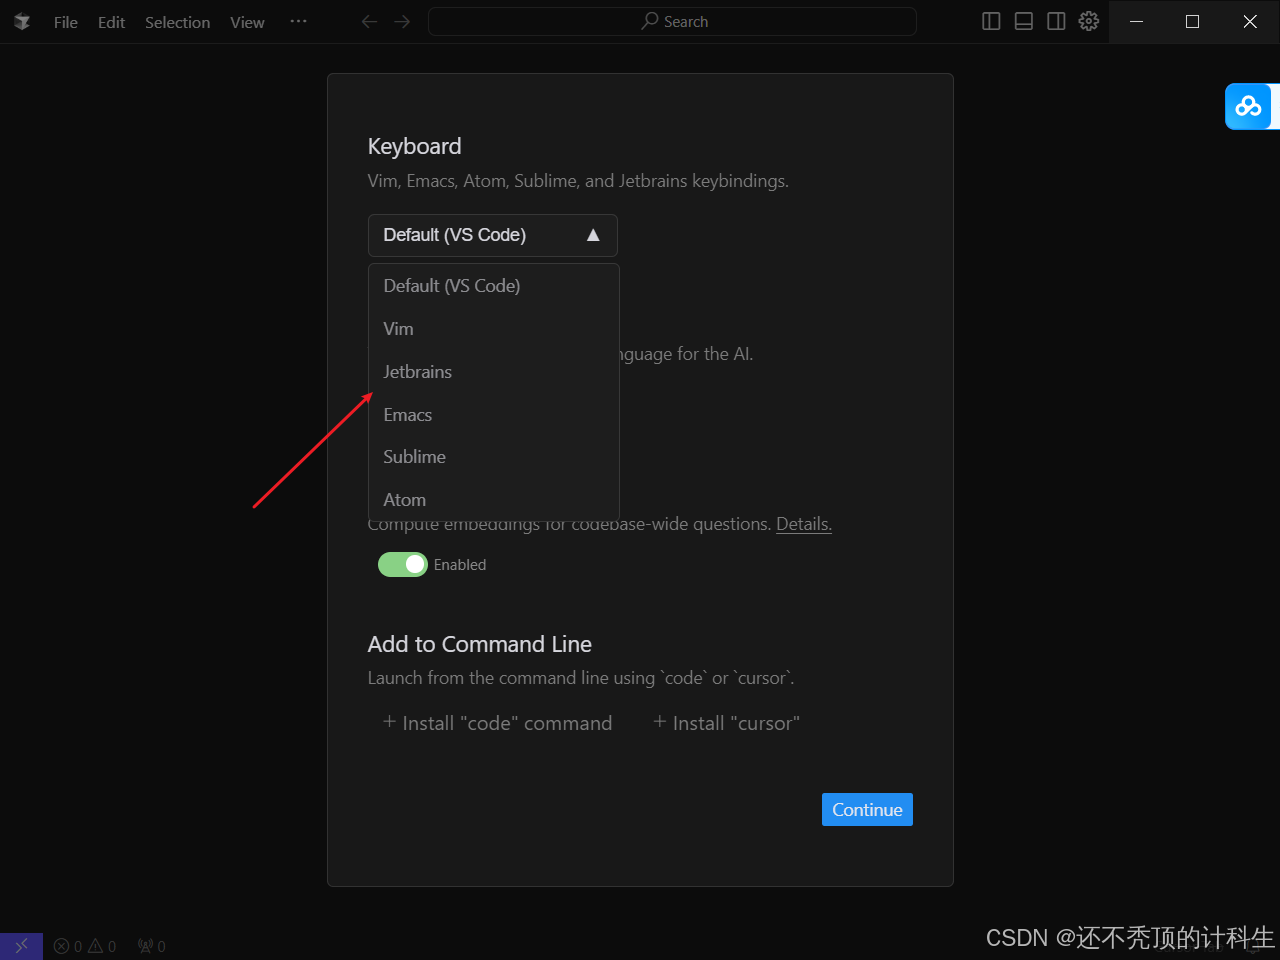This screenshot has height=960, width=1280.
Task: Open the Selection menu
Action: click(x=178, y=22)
